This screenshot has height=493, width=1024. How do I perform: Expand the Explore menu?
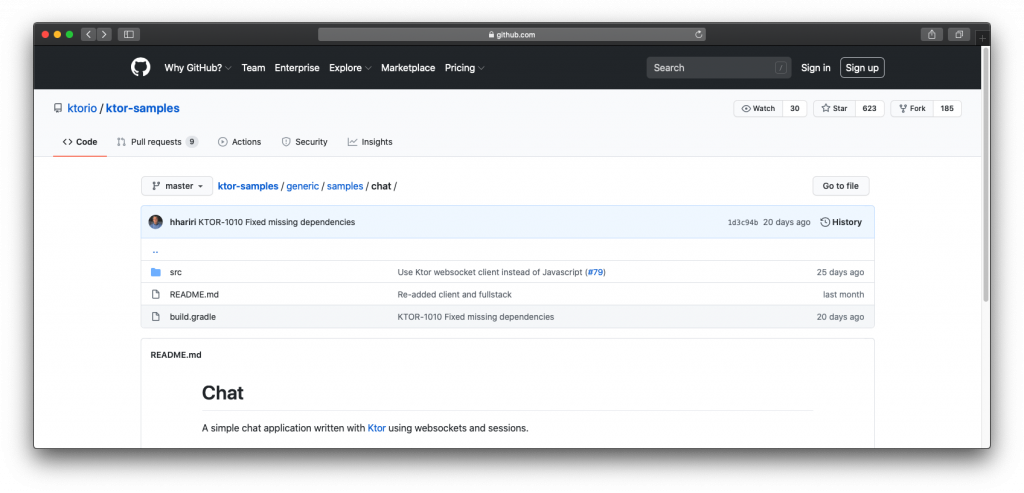point(350,68)
